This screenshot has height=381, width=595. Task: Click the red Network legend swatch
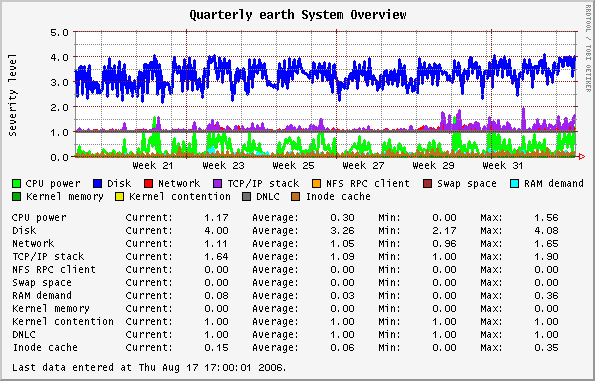(x=149, y=184)
